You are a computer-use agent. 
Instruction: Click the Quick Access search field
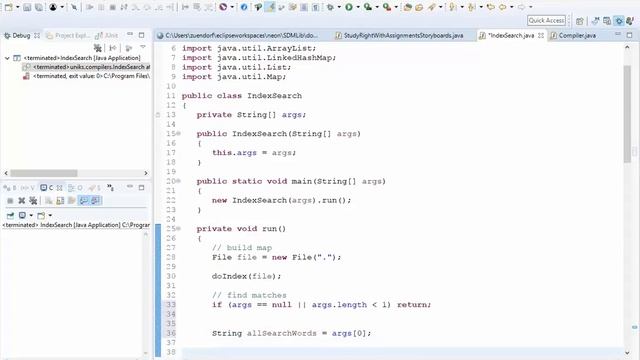coord(547,20)
